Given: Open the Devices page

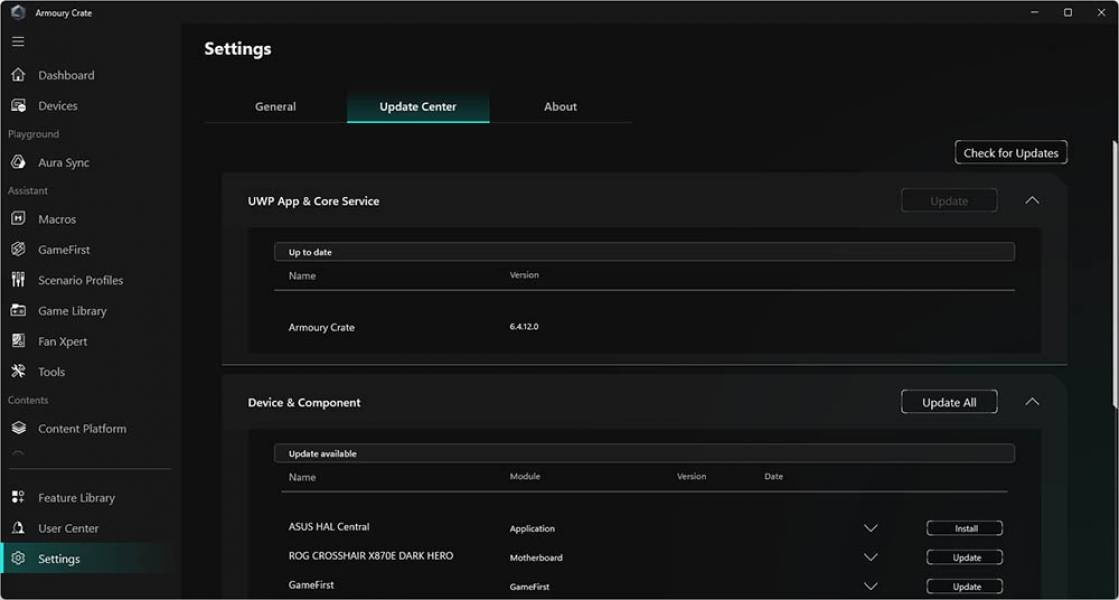Looking at the screenshot, I should [x=58, y=106].
